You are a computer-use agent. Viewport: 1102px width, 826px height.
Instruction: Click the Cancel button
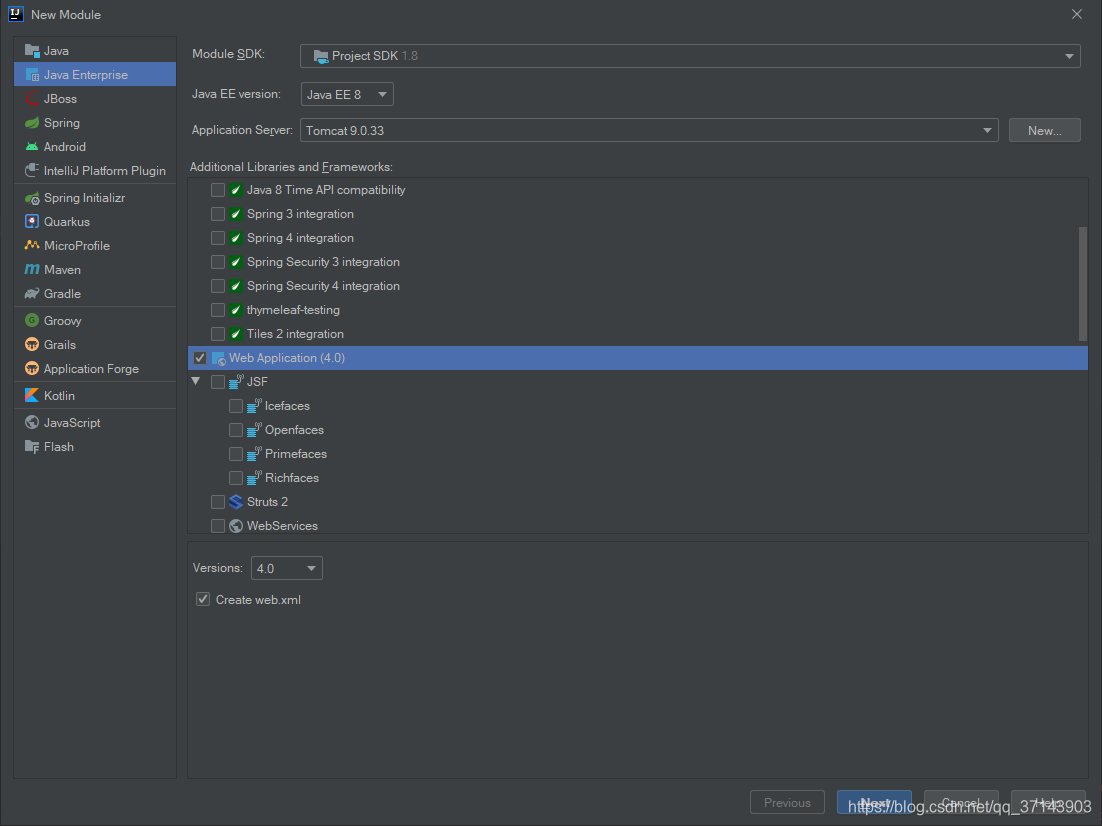click(961, 802)
